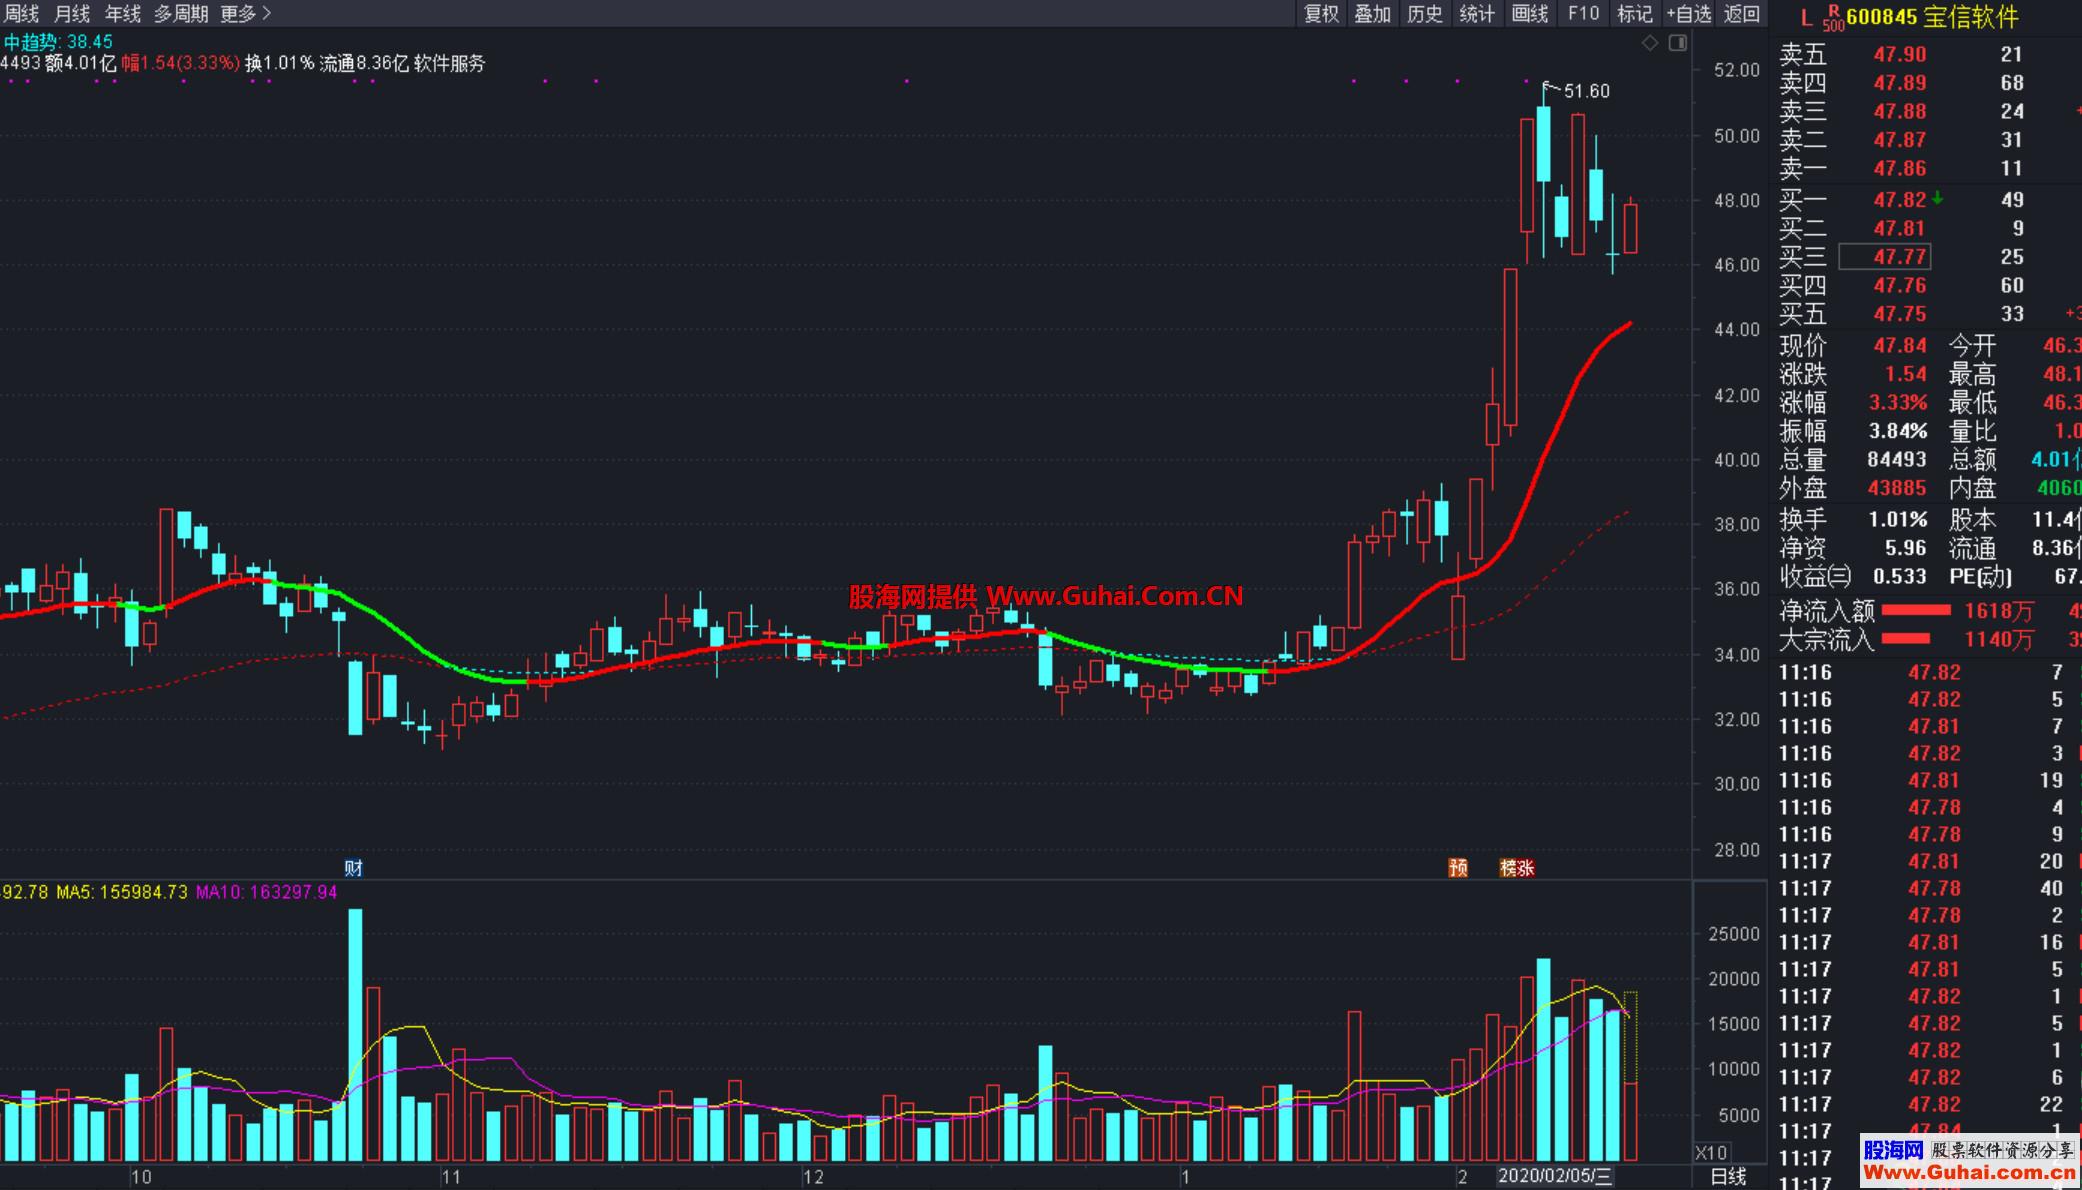Switch to the 周线 weekly chart

click(20, 13)
